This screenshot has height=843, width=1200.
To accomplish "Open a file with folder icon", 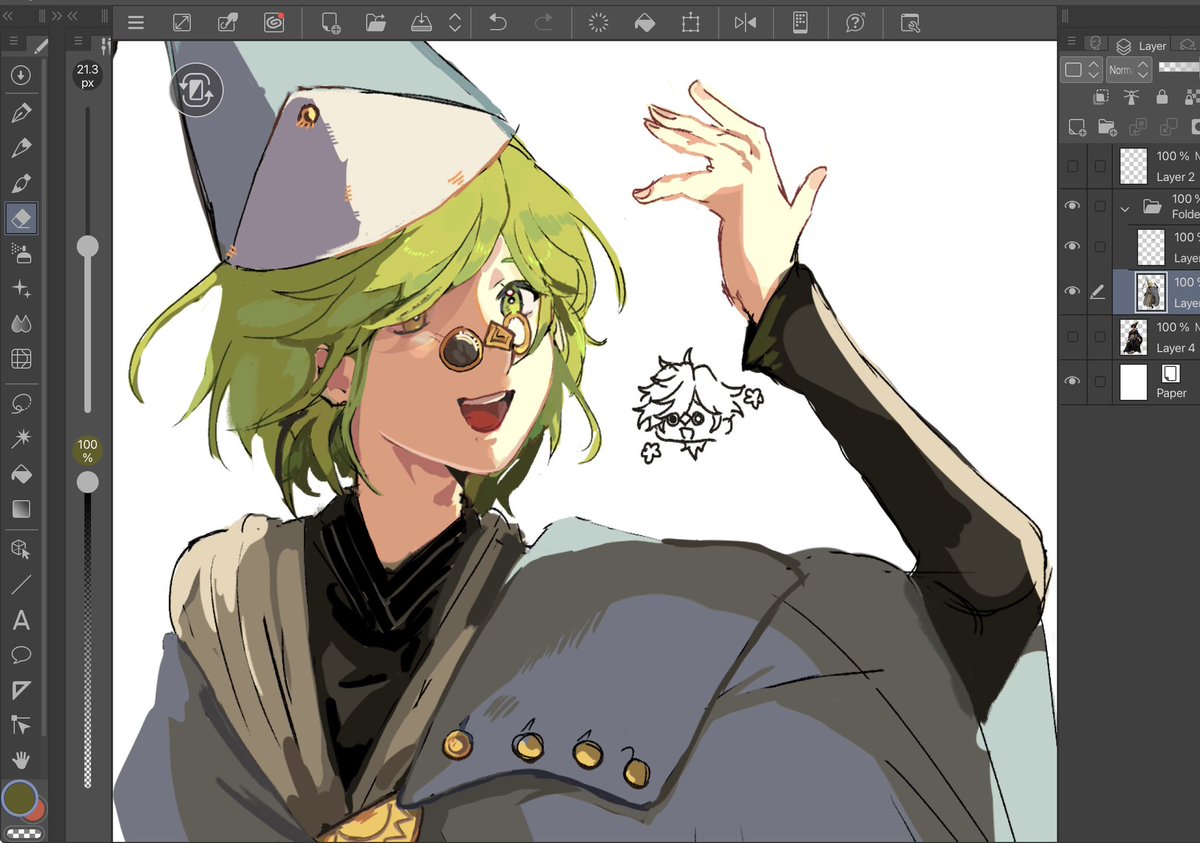I will click(376, 23).
